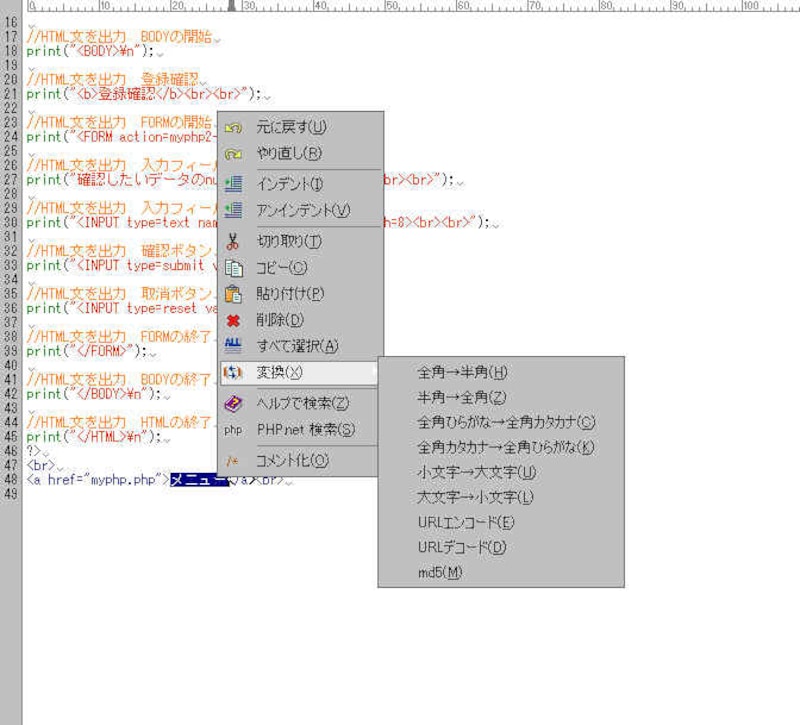Click the copy icon beside コピー
The width and height of the screenshot is (800, 725).
233,268
